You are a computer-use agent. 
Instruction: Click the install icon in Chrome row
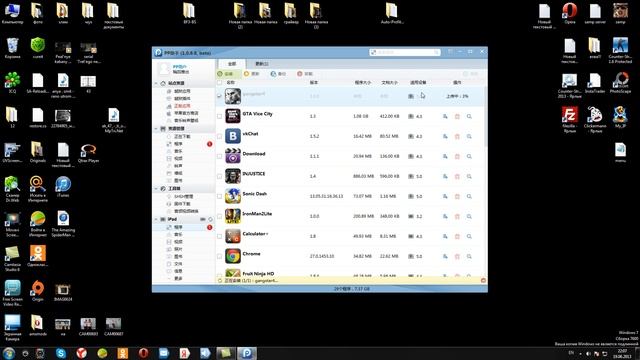pyautogui.click(x=445, y=256)
